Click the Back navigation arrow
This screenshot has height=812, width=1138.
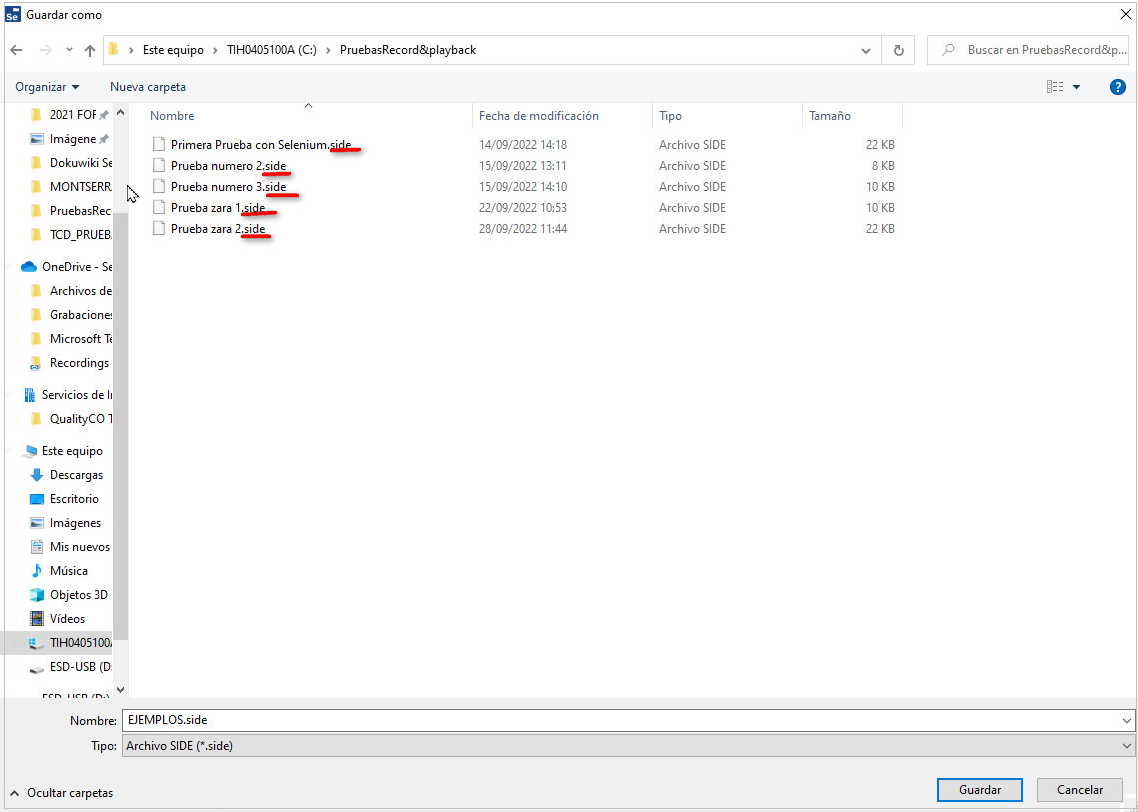[16, 50]
